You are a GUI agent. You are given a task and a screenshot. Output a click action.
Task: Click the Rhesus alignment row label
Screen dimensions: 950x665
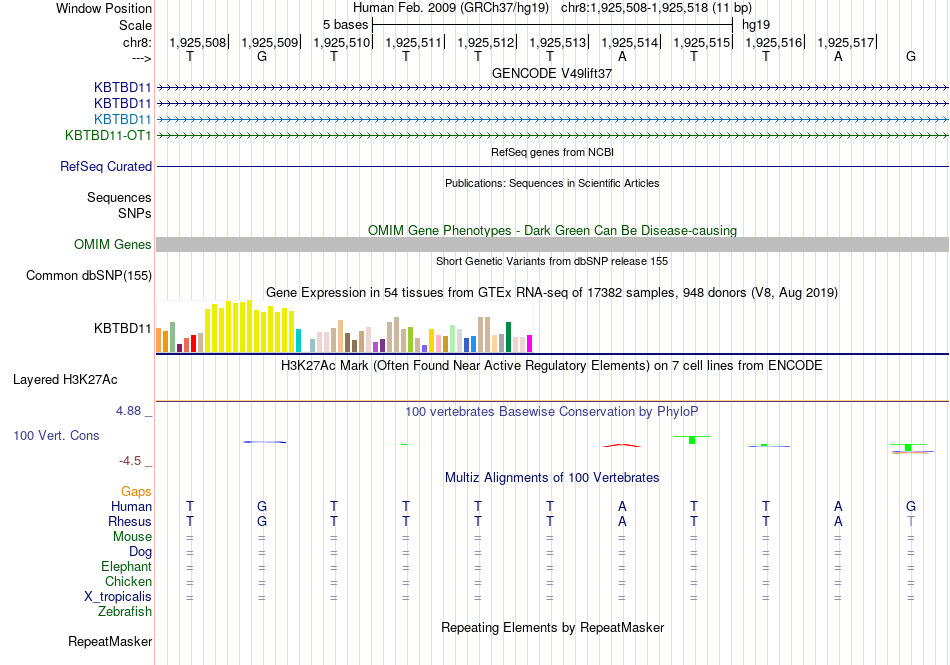[x=130, y=521]
